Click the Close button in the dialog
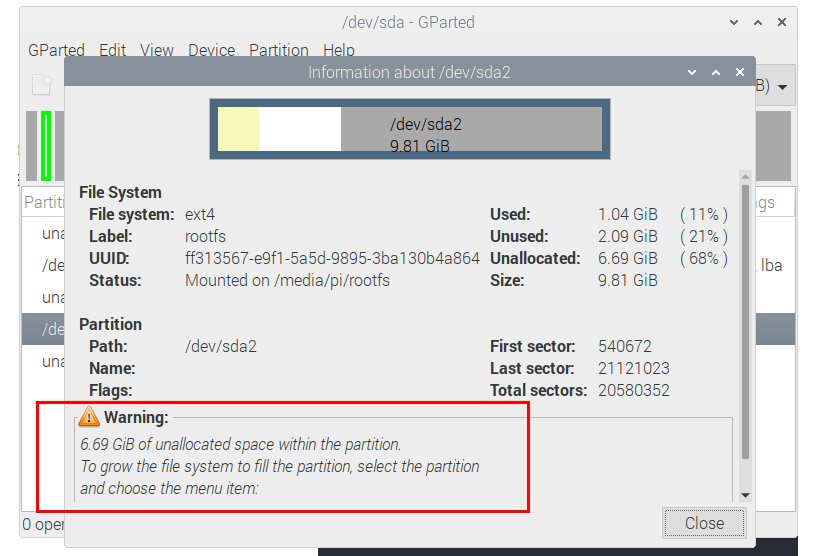Image resolution: width=817 pixels, height=556 pixels. tap(704, 523)
